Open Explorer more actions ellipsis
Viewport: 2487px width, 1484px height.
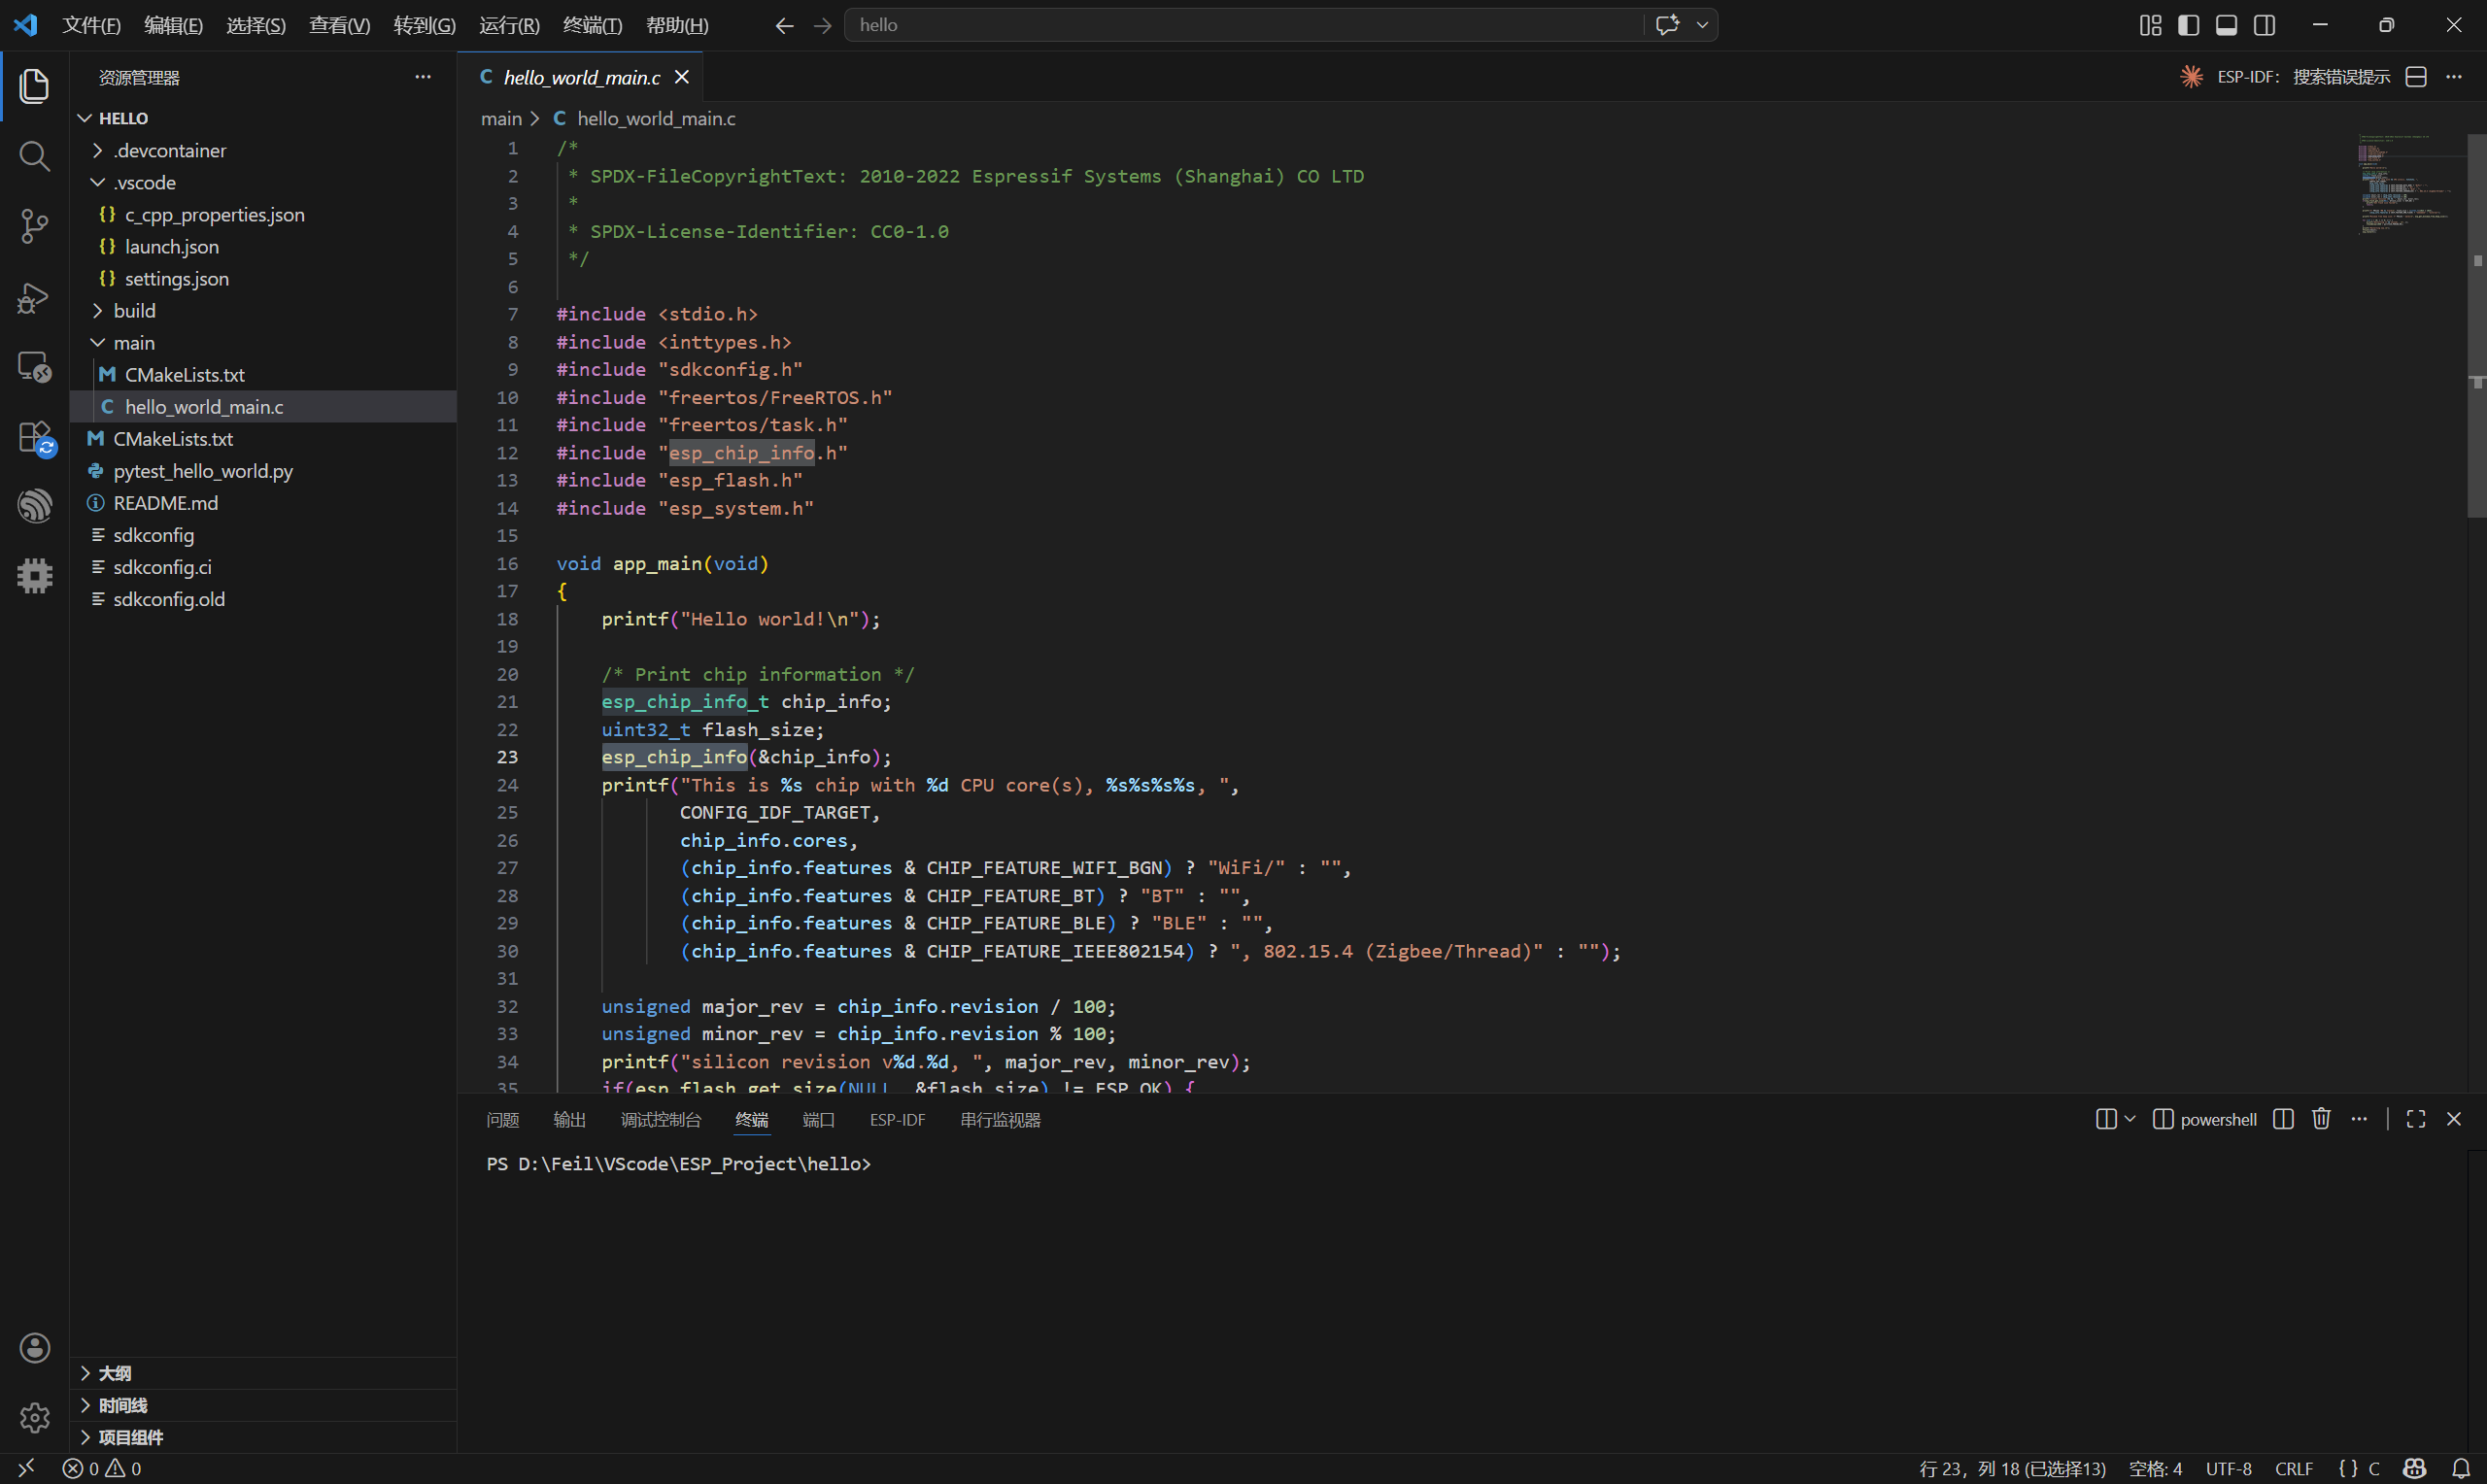point(423,77)
